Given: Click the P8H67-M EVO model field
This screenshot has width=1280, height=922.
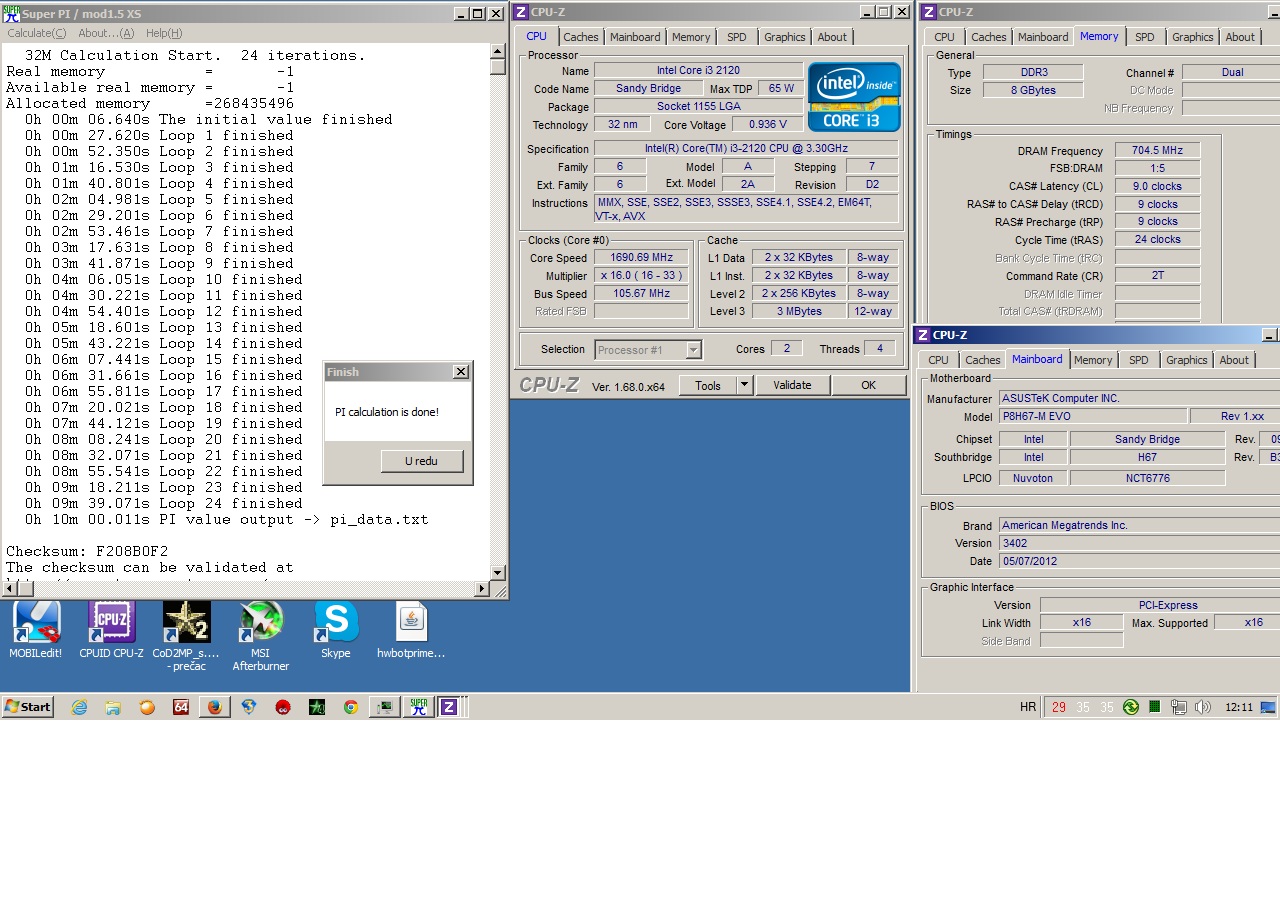Looking at the screenshot, I should point(1093,416).
